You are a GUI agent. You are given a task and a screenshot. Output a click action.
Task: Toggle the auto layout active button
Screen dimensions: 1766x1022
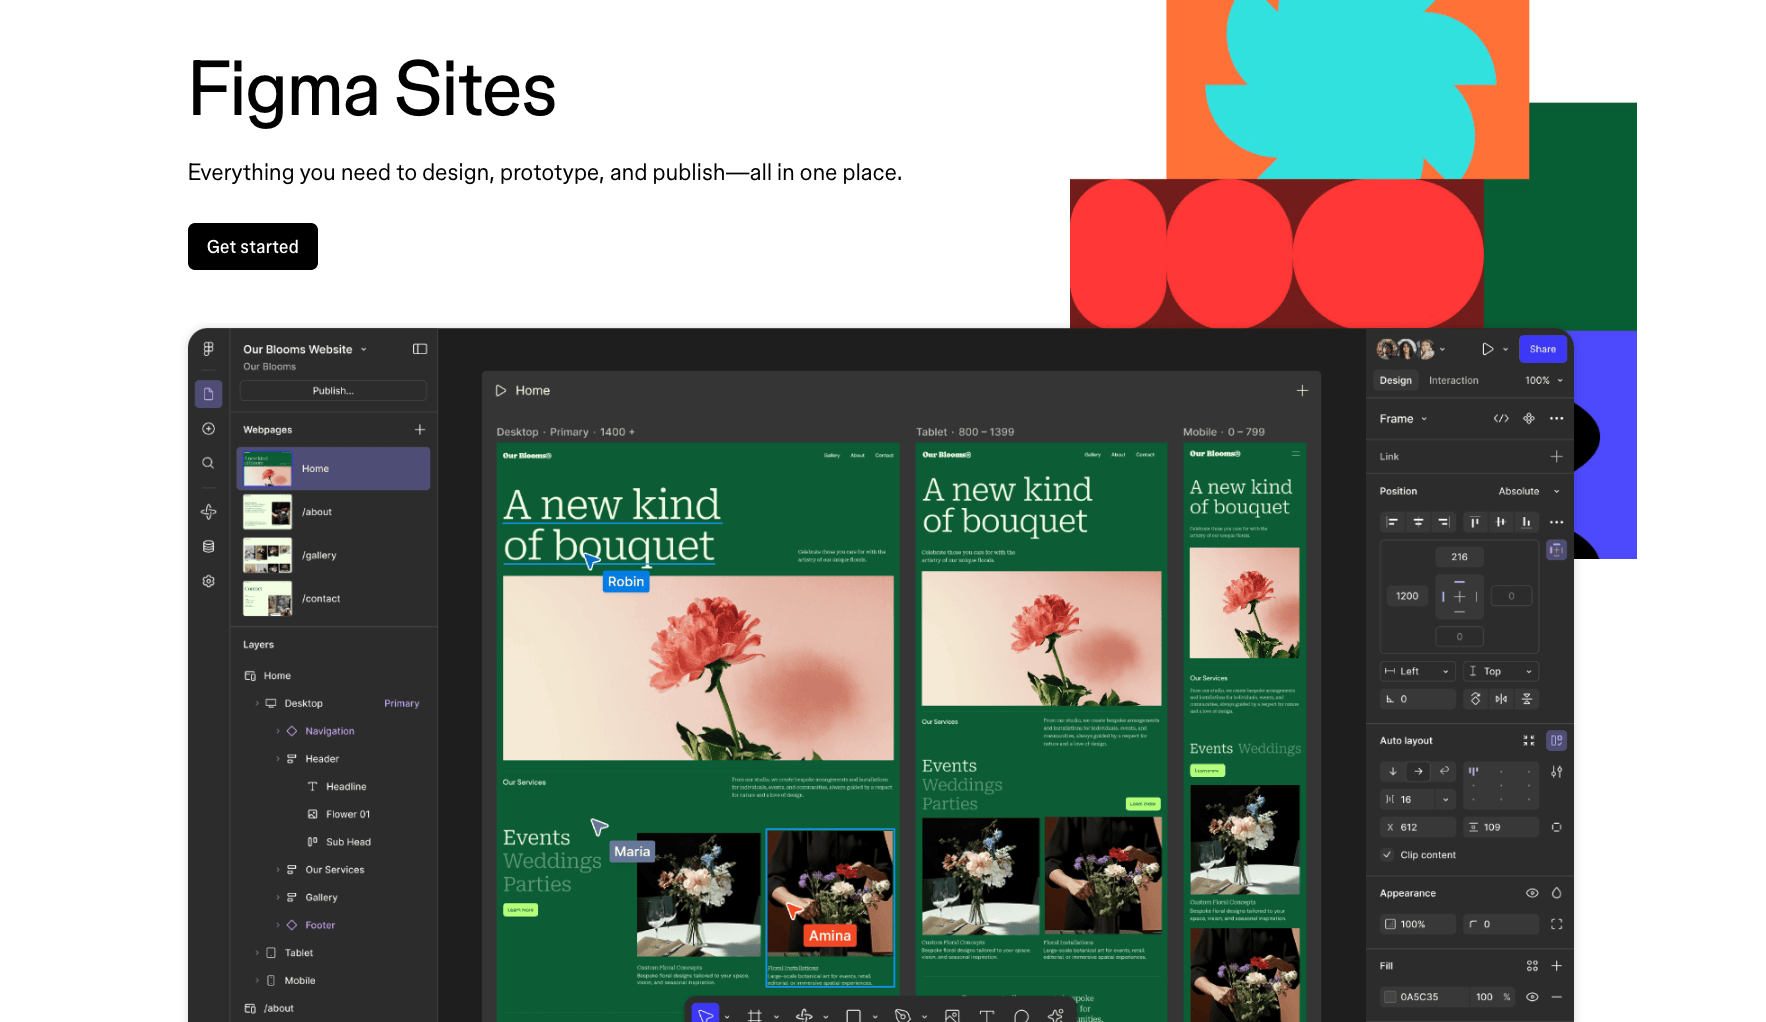[x=1556, y=740]
